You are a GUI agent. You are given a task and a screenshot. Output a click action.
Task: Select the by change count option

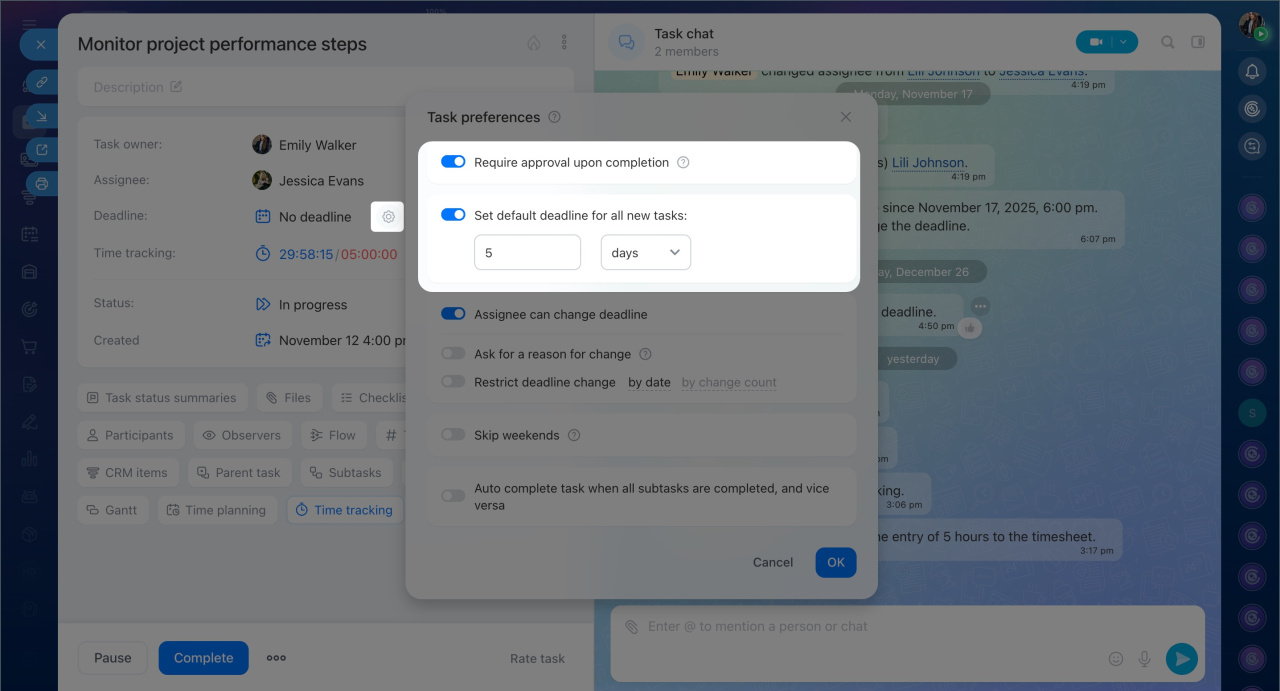click(729, 382)
